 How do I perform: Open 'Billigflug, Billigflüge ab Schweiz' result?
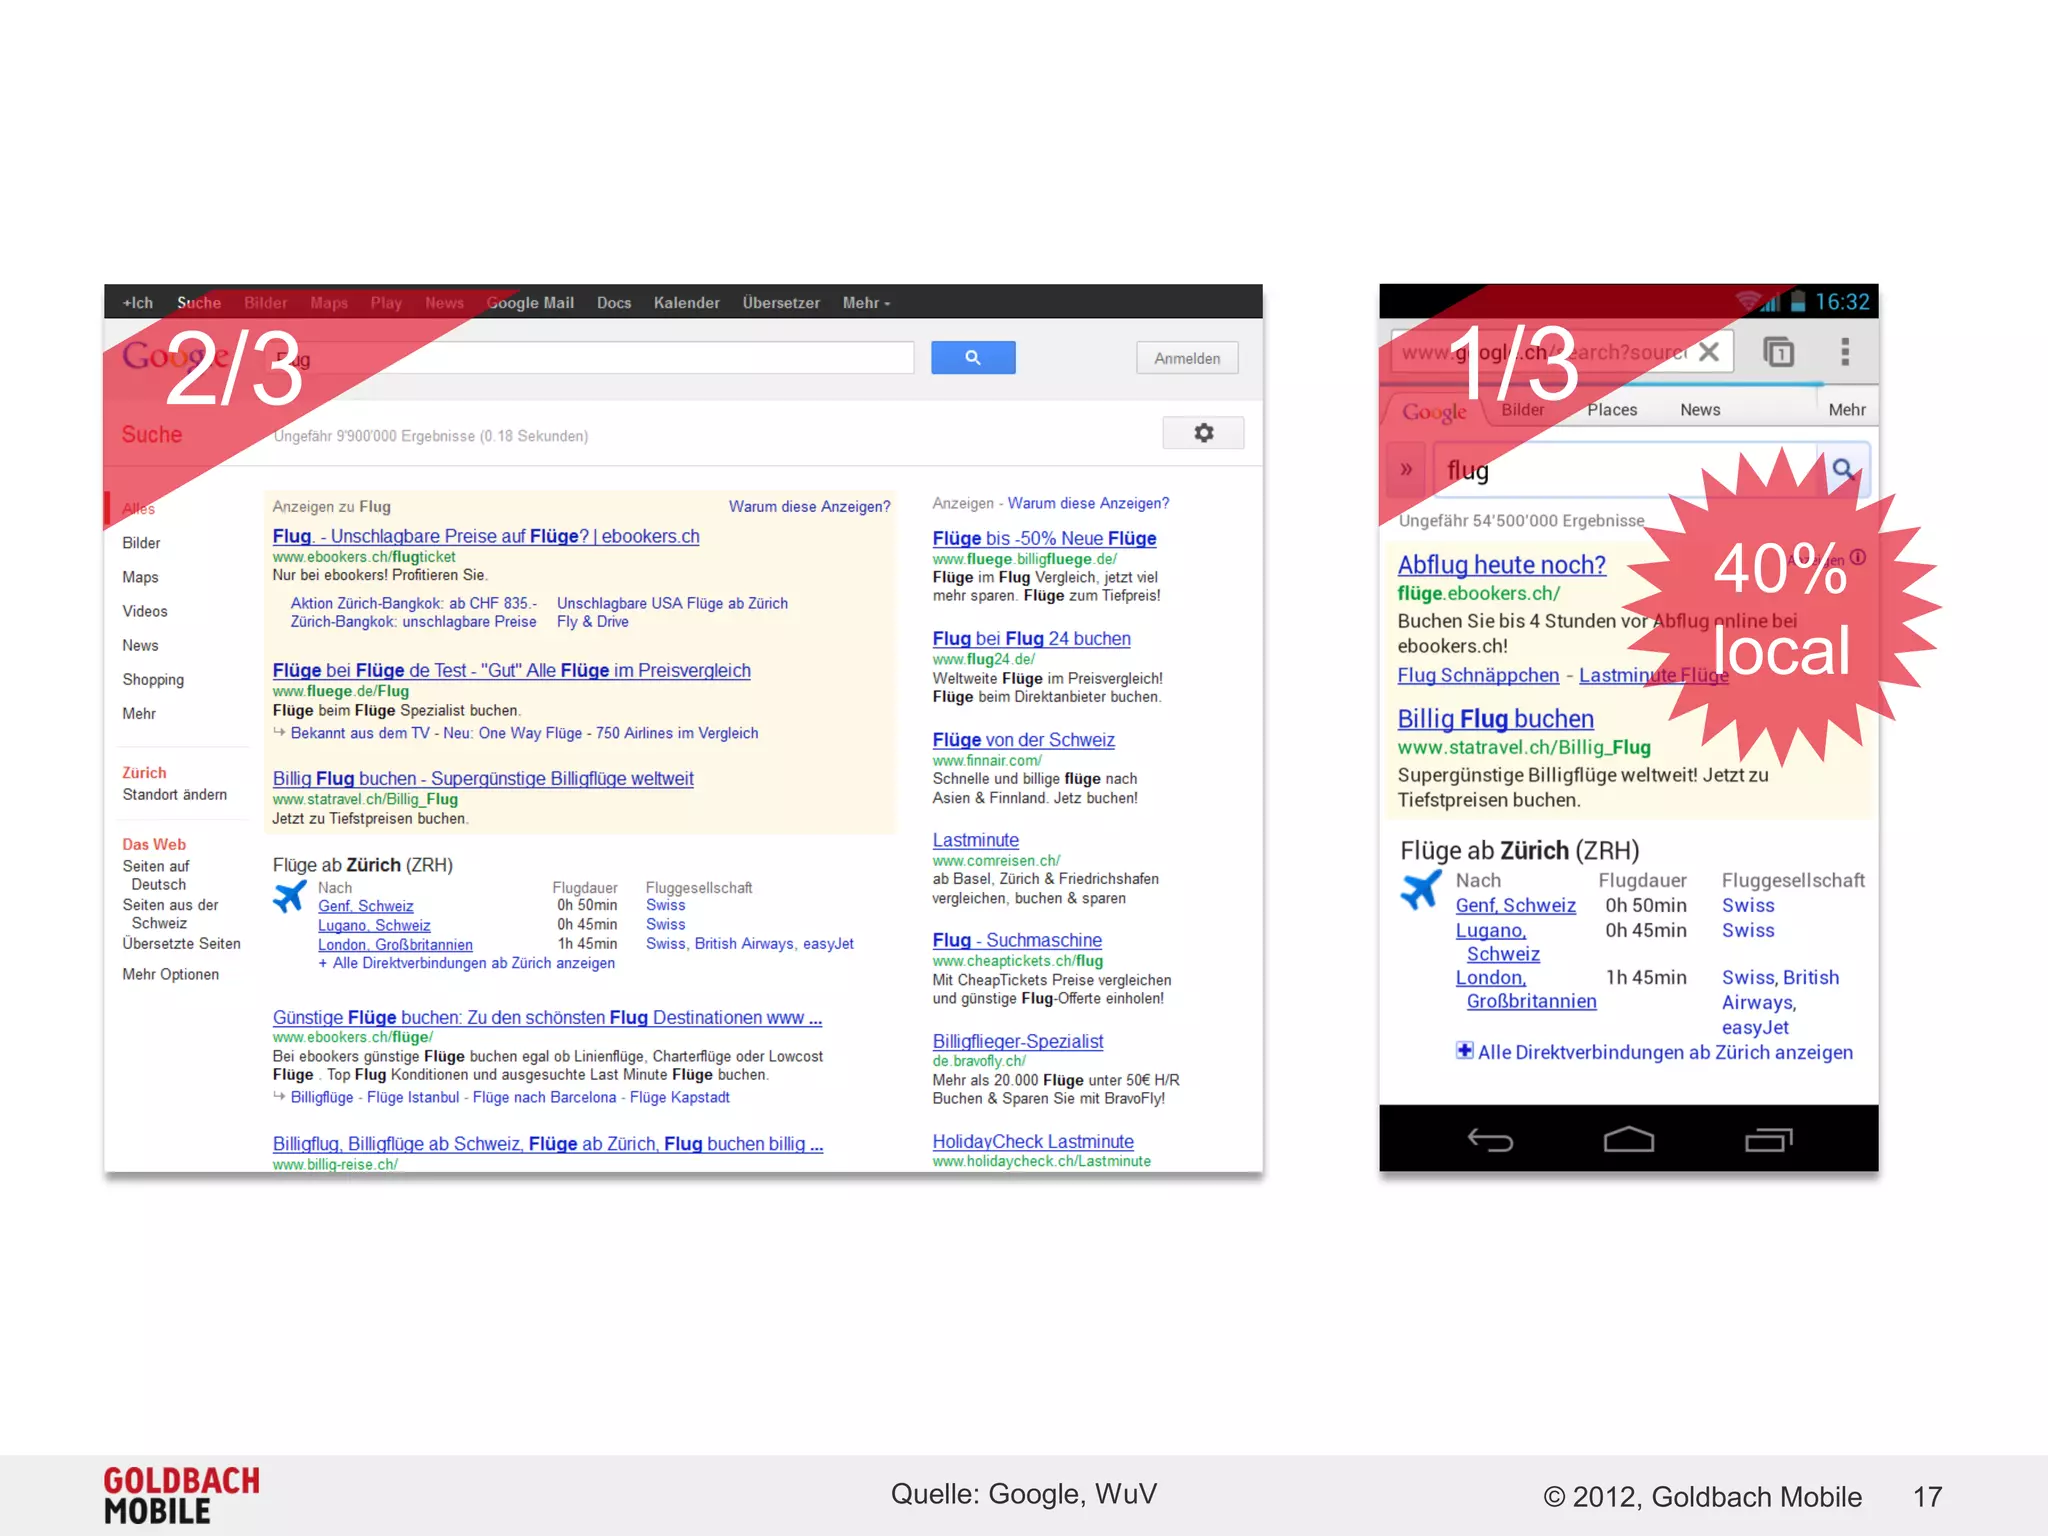(547, 1143)
